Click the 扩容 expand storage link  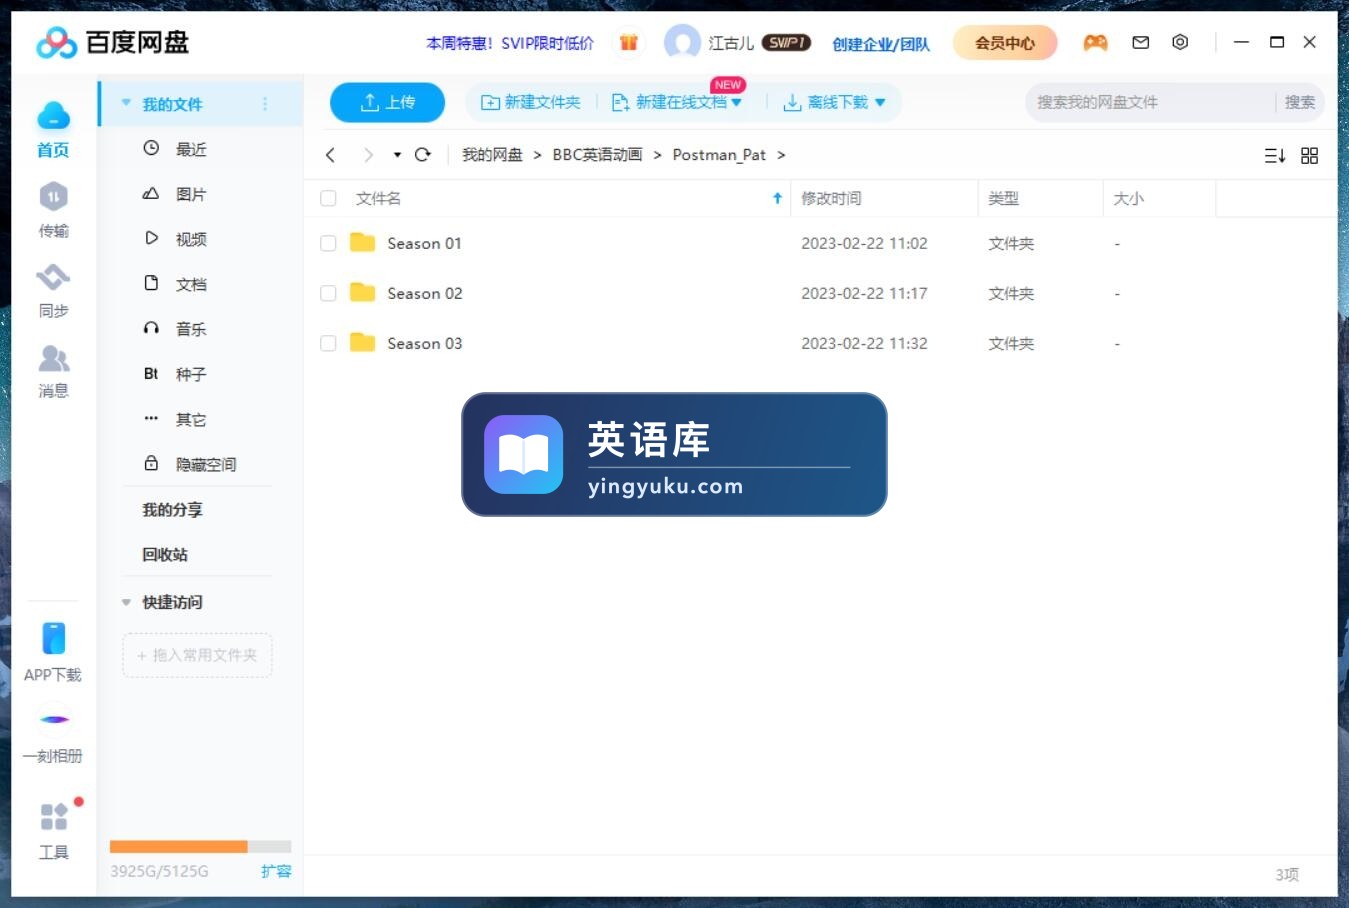click(x=276, y=871)
